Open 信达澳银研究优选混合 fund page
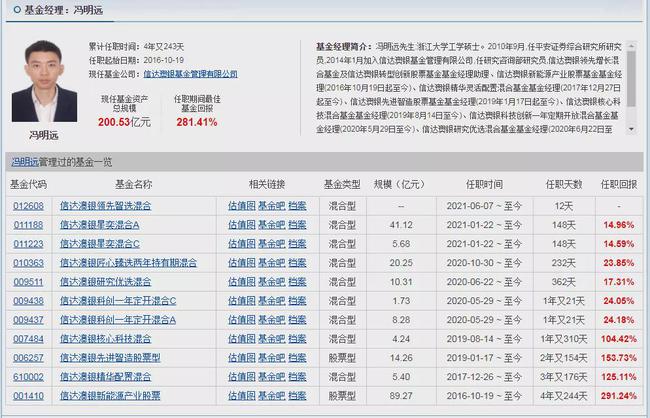 pos(106,282)
